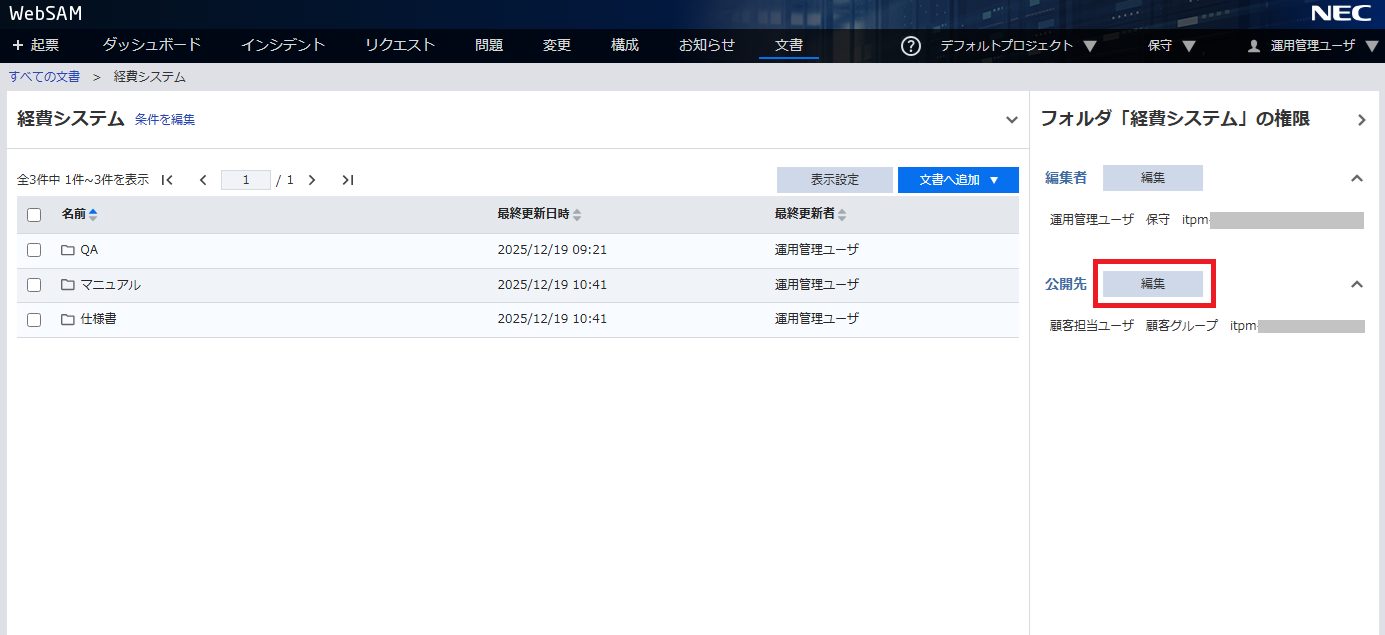Open the 表示設定 display settings
Screen dimensions: 1385x635
click(x=834, y=180)
